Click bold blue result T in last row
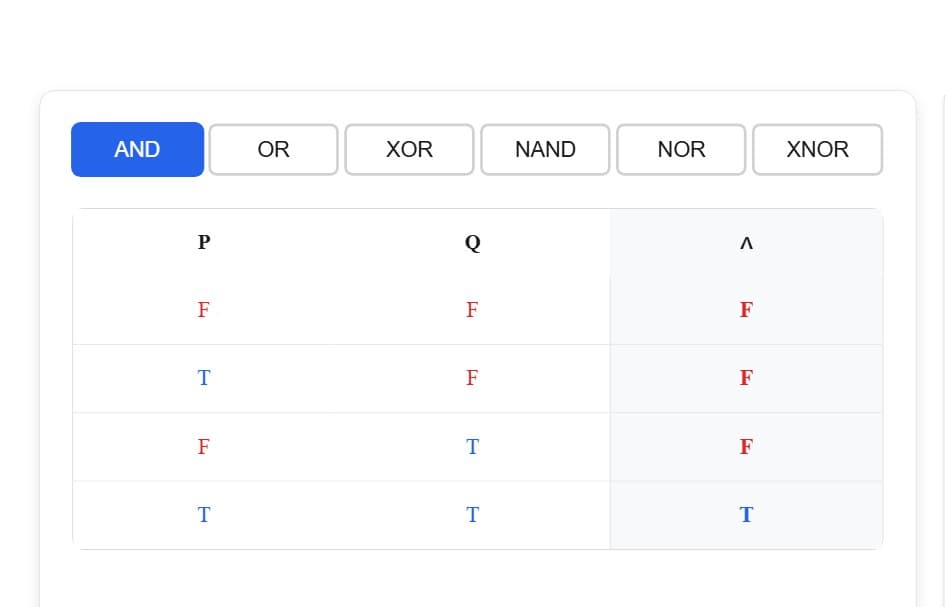 click(x=746, y=514)
